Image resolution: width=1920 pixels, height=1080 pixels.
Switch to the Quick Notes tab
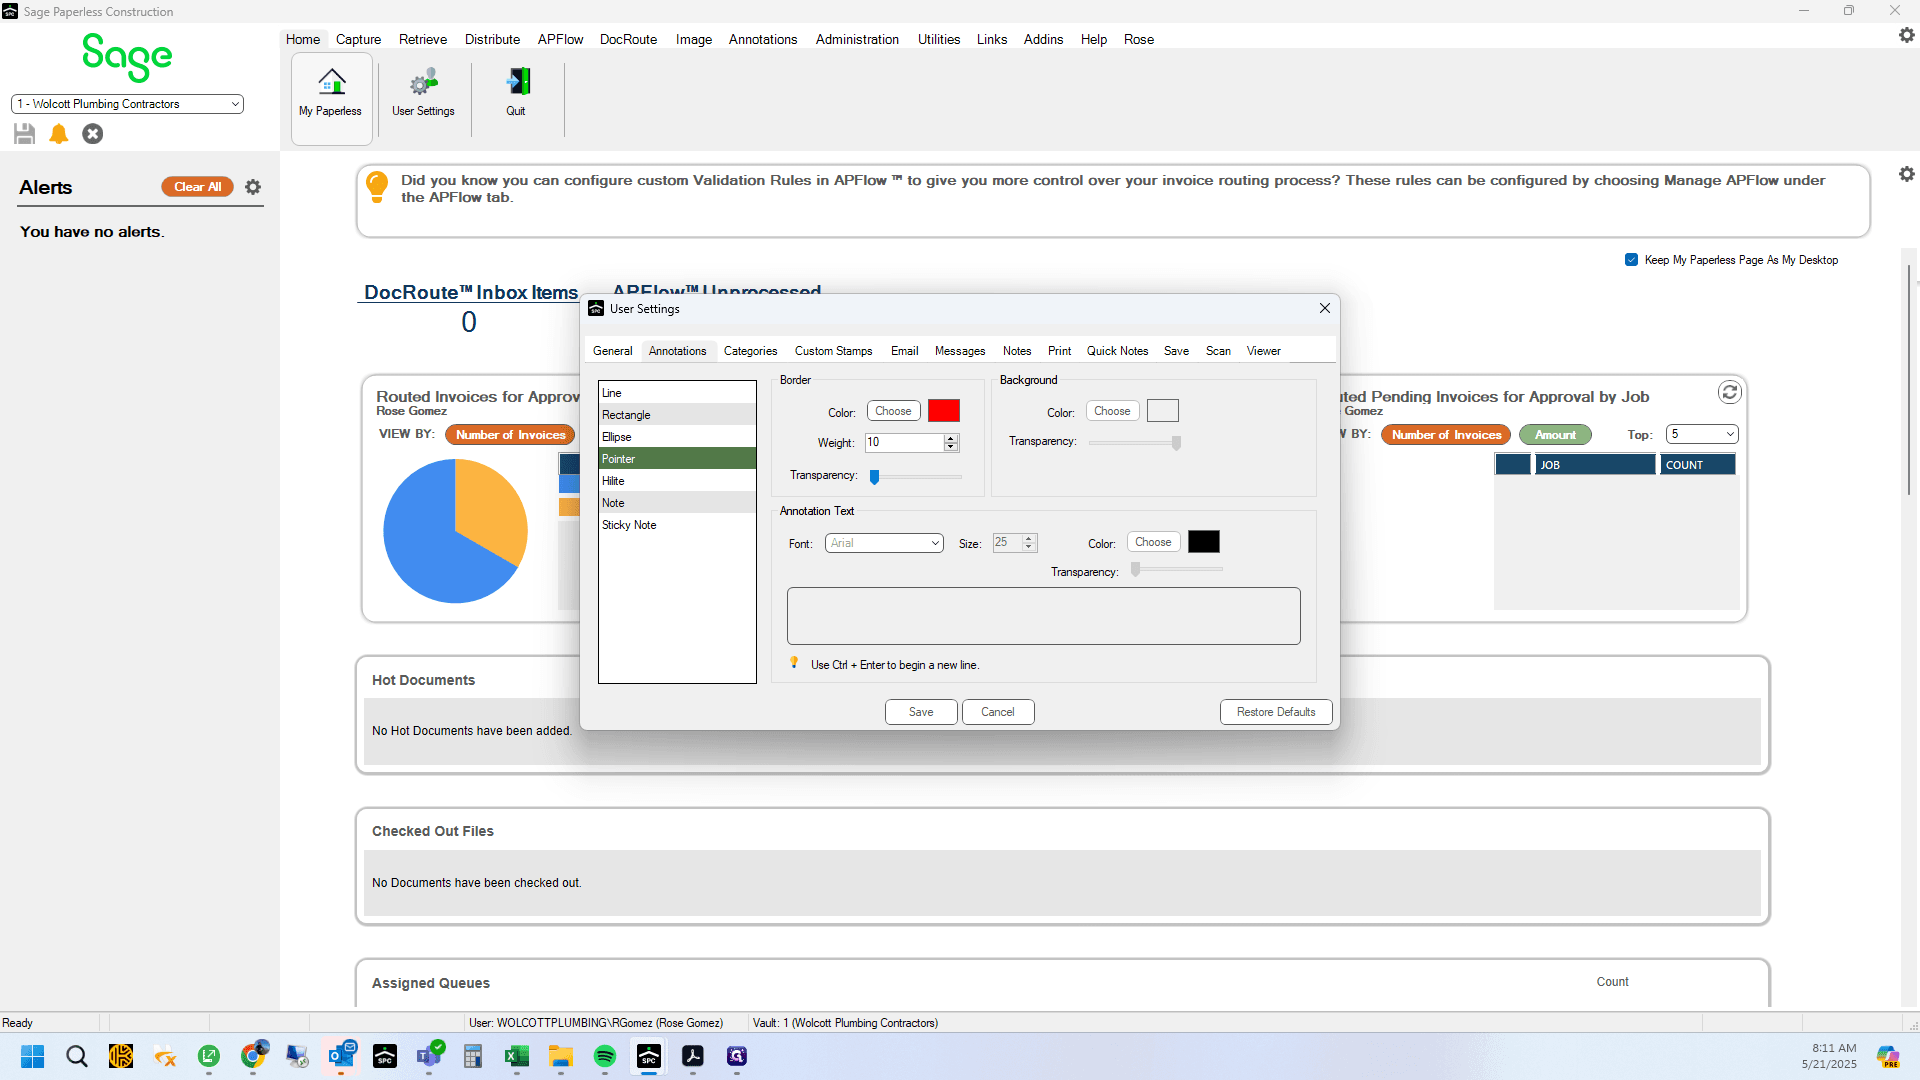click(1117, 351)
